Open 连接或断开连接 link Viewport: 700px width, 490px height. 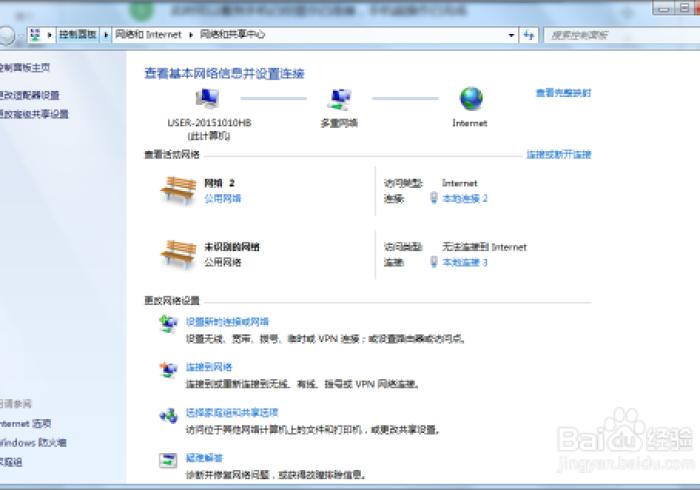(x=559, y=154)
